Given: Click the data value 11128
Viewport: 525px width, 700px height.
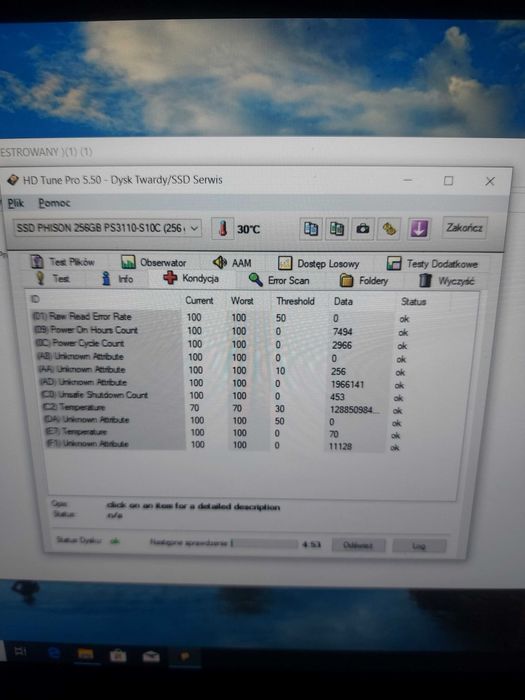Looking at the screenshot, I should [x=340, y=446].
